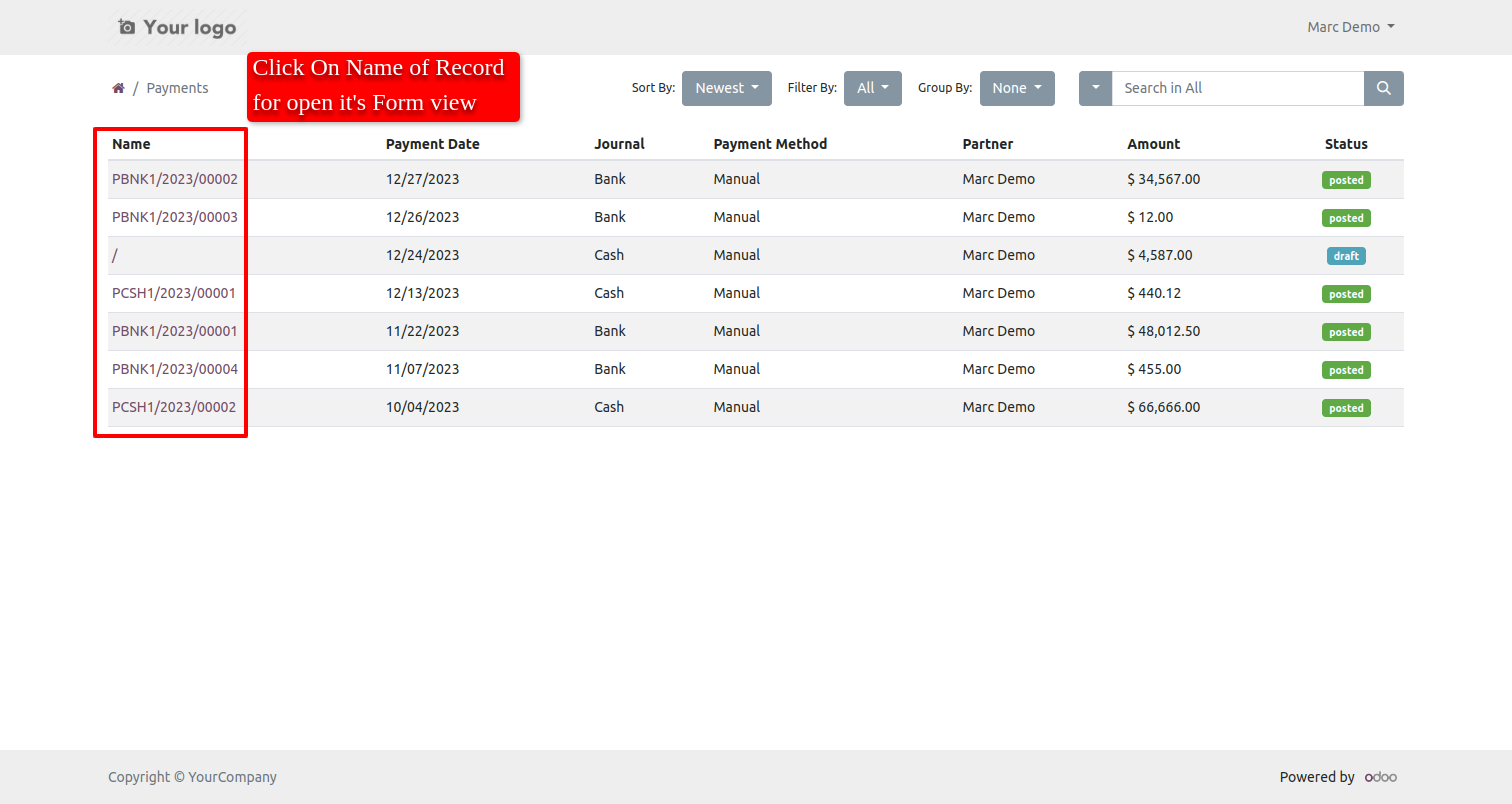Click the amount $ 455.00

(x=1155, y=369)
